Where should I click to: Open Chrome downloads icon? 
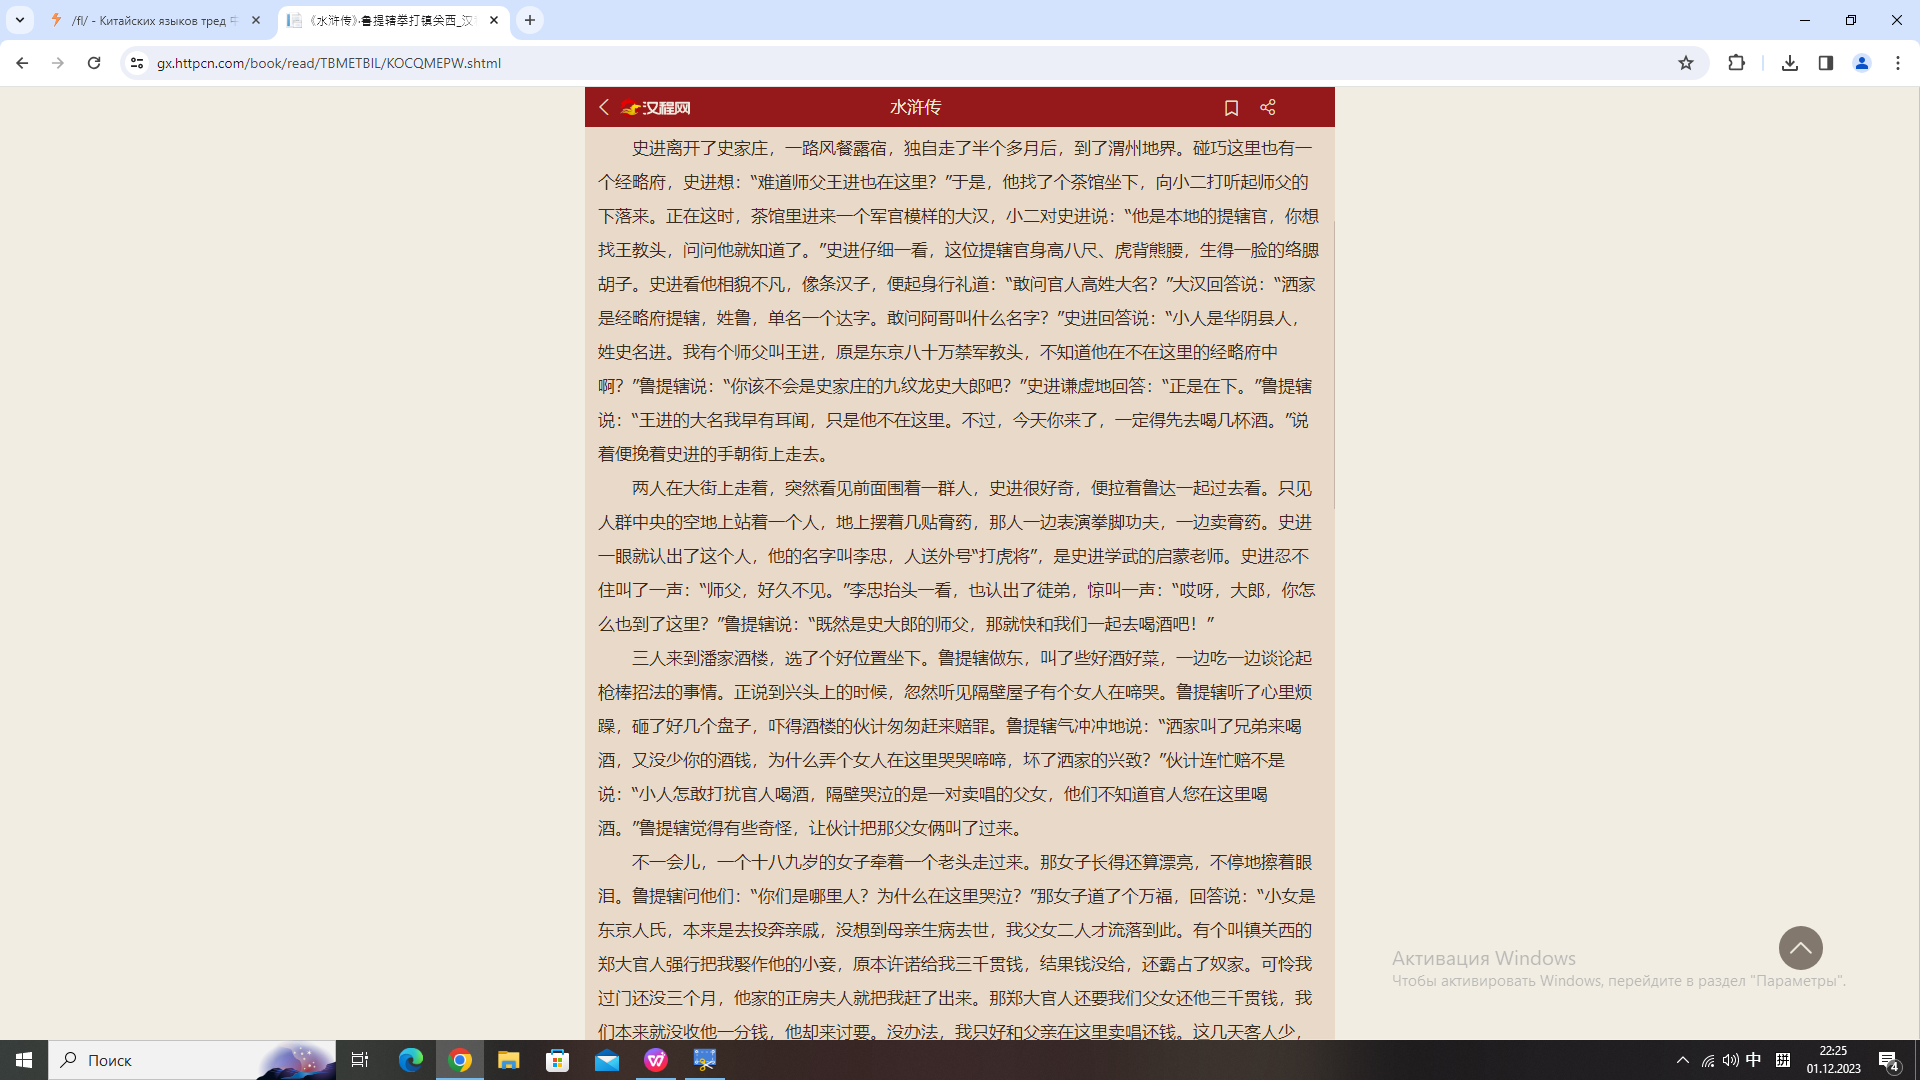pos(1790,63)
